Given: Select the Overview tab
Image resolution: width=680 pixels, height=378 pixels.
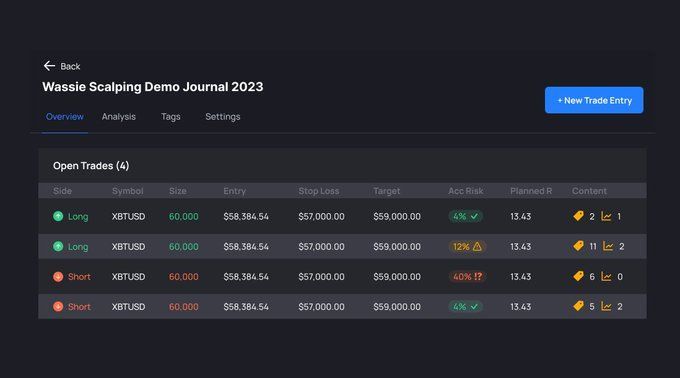Looking at the screenshot, I should coord(65,117).
